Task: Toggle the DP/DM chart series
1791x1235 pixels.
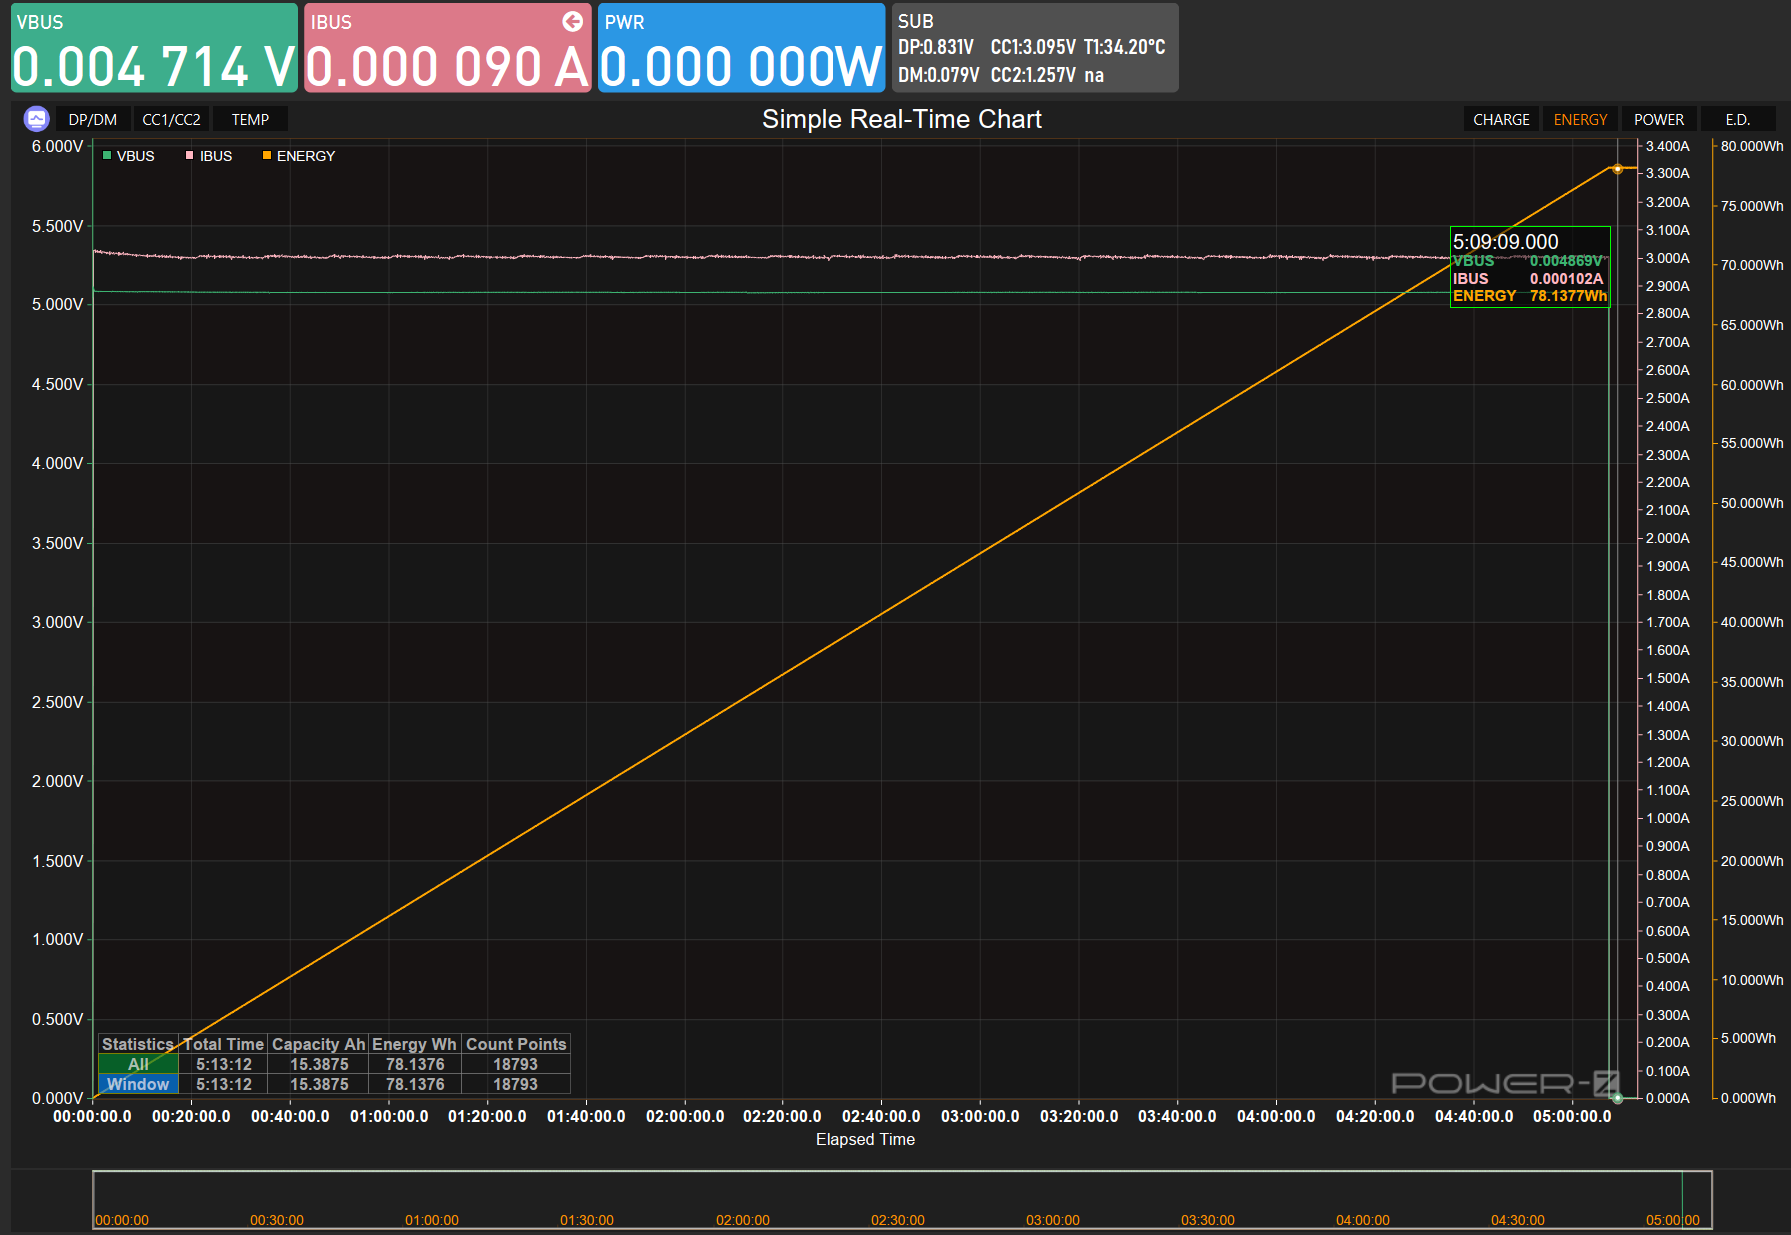Action: click(93, 120)
